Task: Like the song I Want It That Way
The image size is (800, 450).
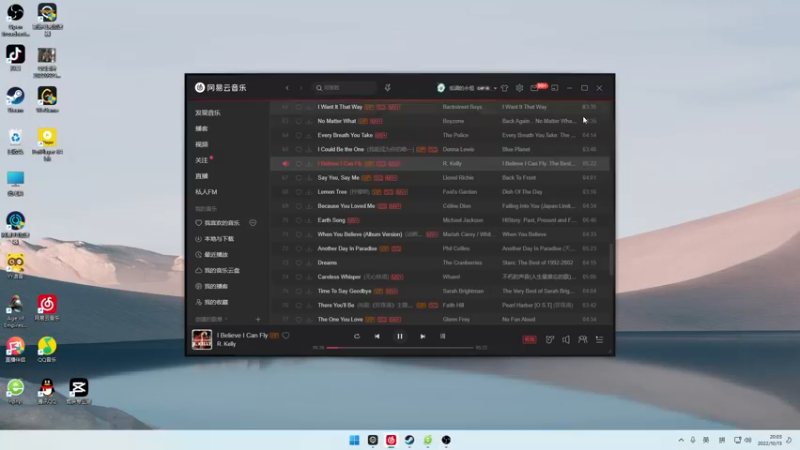Action: [298, 107]
